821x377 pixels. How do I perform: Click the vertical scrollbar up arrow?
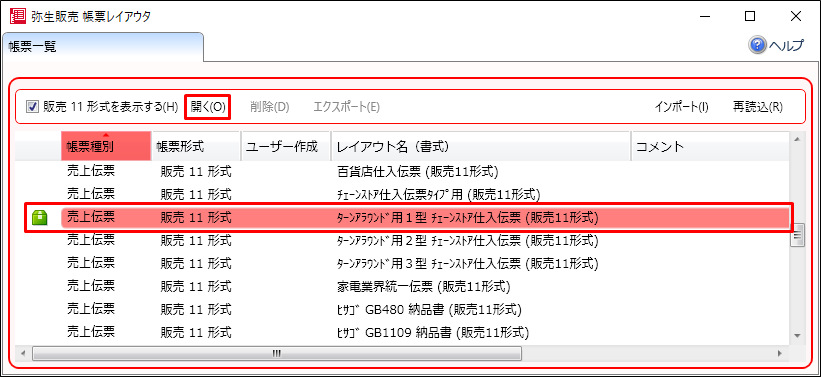pyautogui.click(x=797, y=139)
